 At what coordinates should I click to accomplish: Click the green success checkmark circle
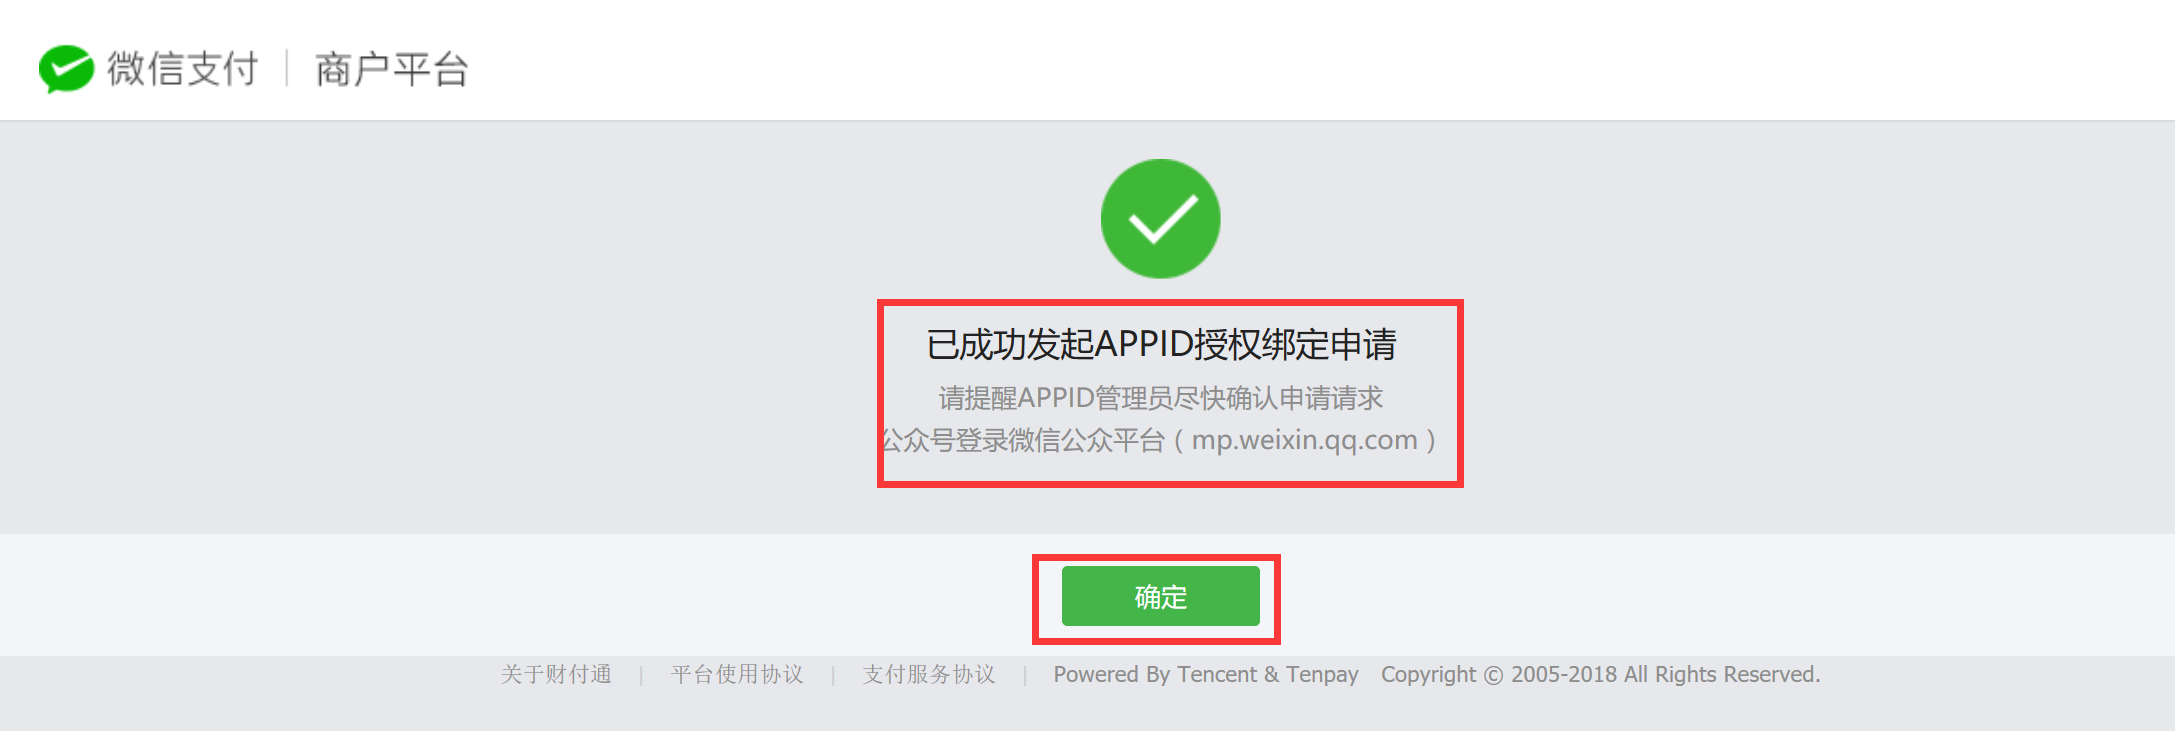coord(1160,218)
